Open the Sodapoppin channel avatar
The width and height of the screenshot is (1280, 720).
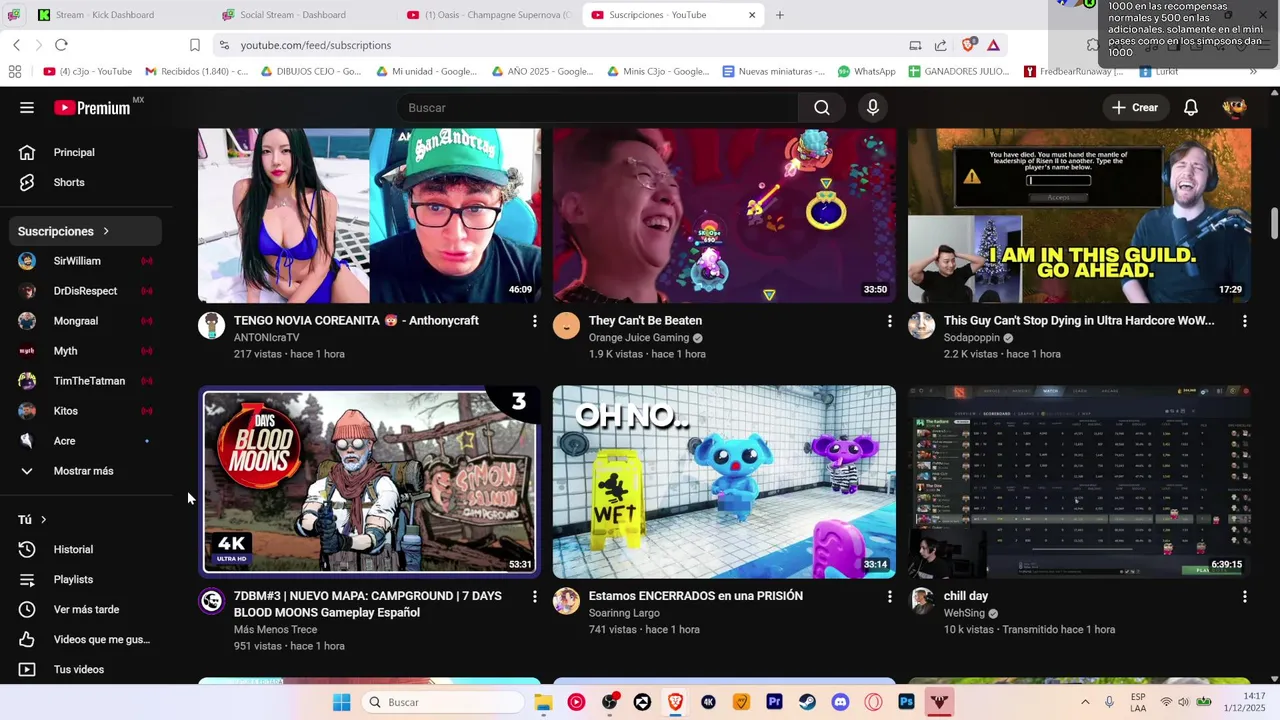pyautogui.click(x=921, y=325)
